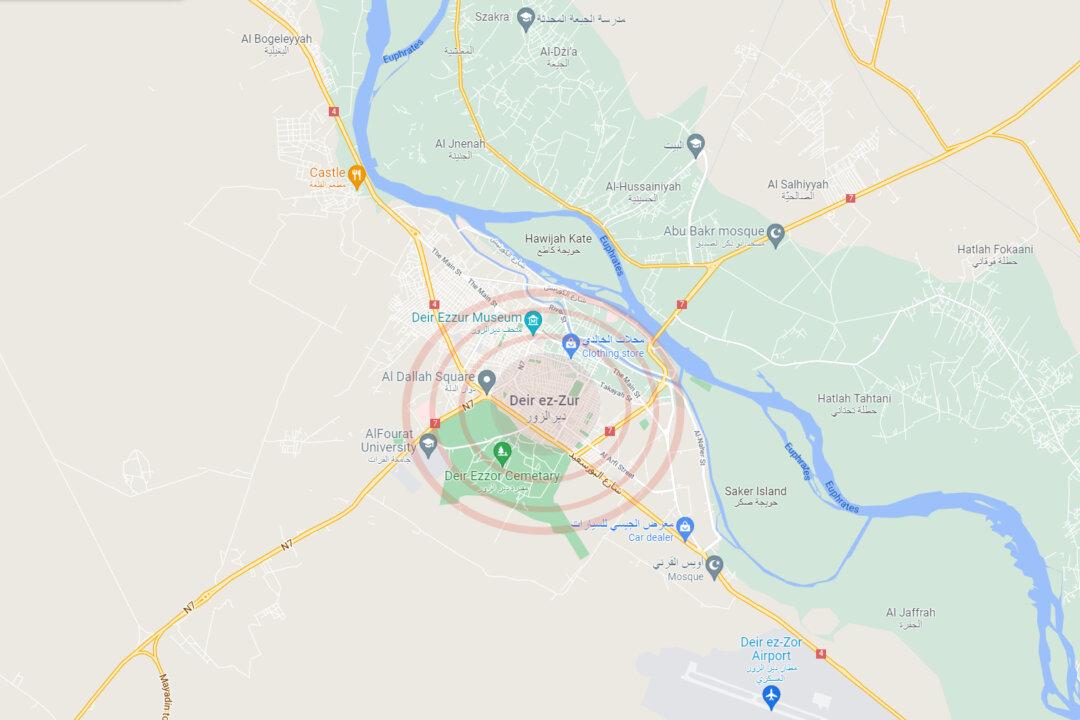
Task: Select the Al Salhiyyah village label
Action: [x=798, y=184]
